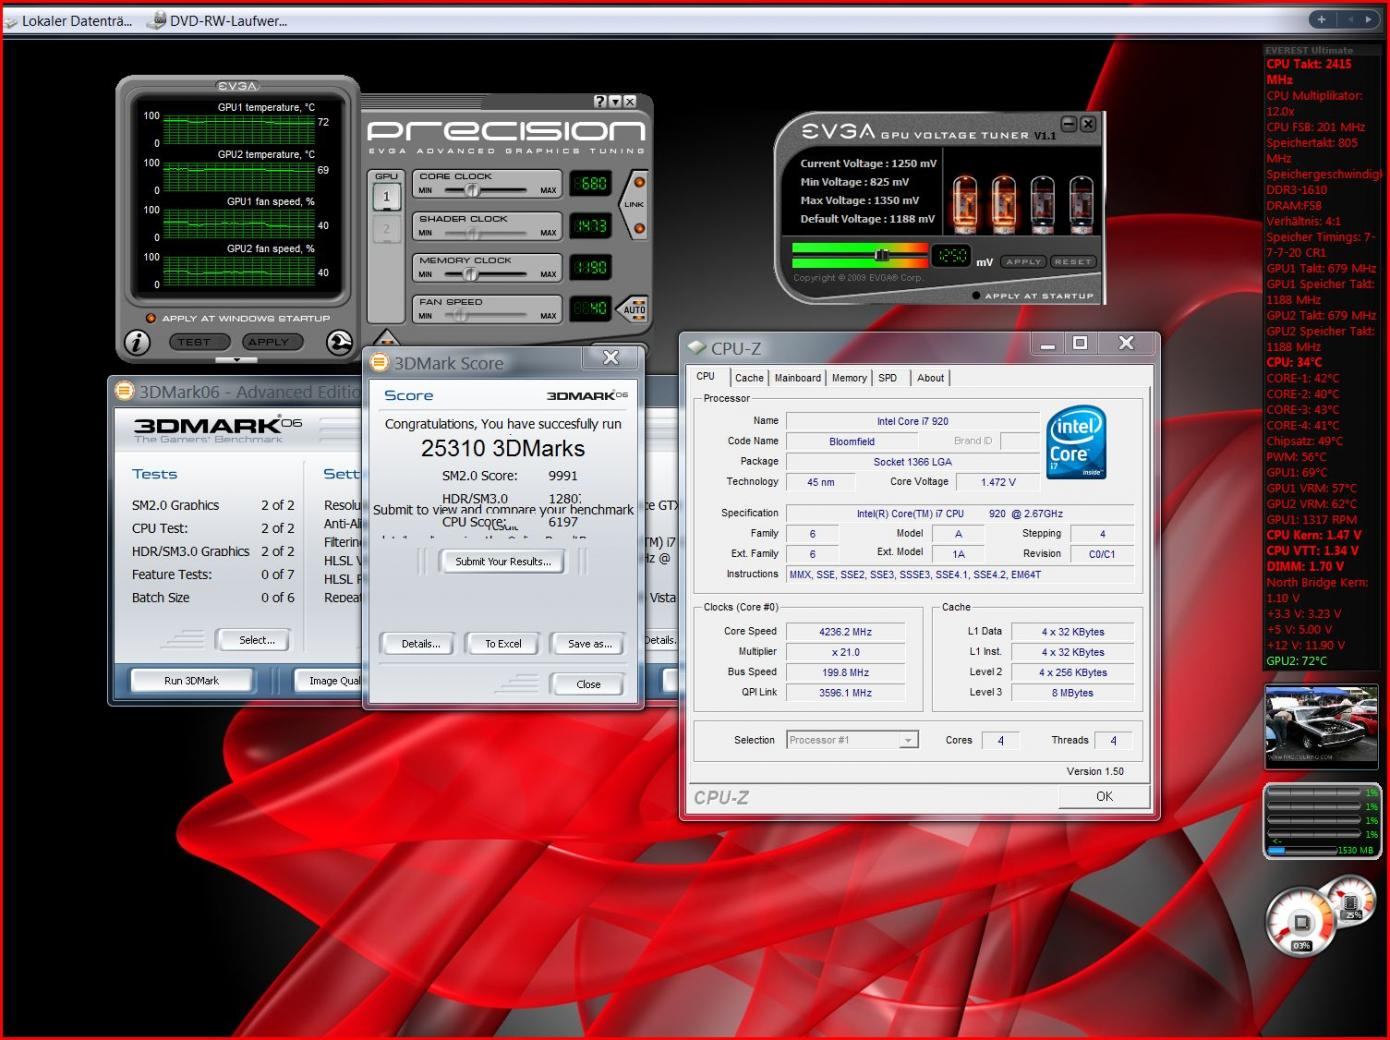1390x1040 pixels.
Task: Minimize the CPU-Z window
Action: pos(1047,344)
